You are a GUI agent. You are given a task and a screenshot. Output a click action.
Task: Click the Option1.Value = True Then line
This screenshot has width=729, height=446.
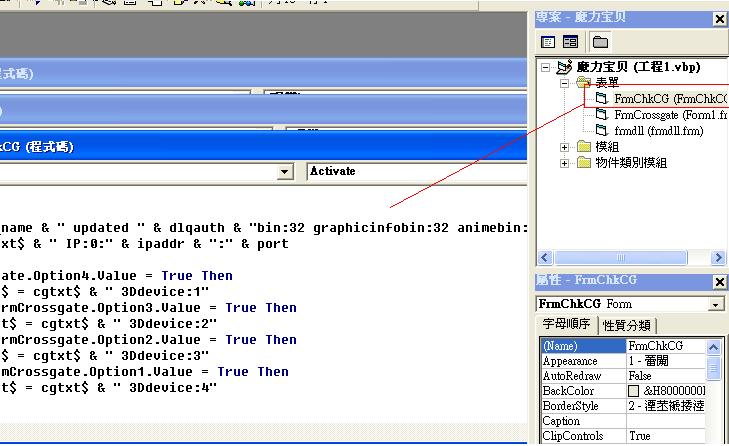pos(145,372)
